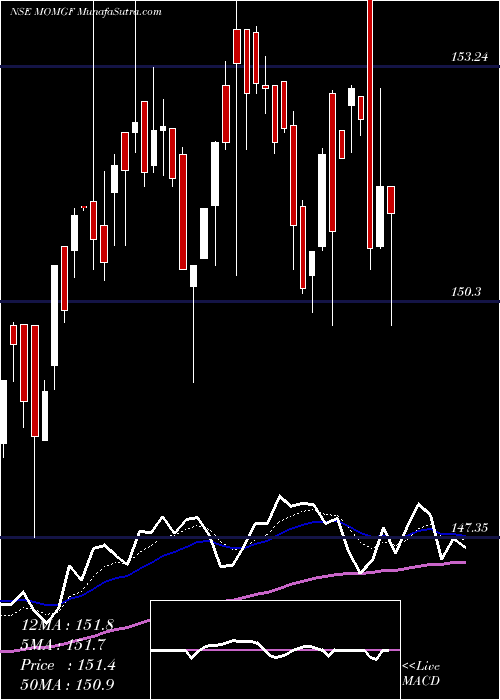
Task: Select the 147.35 price level label
Action: click(x=469, y=528)
